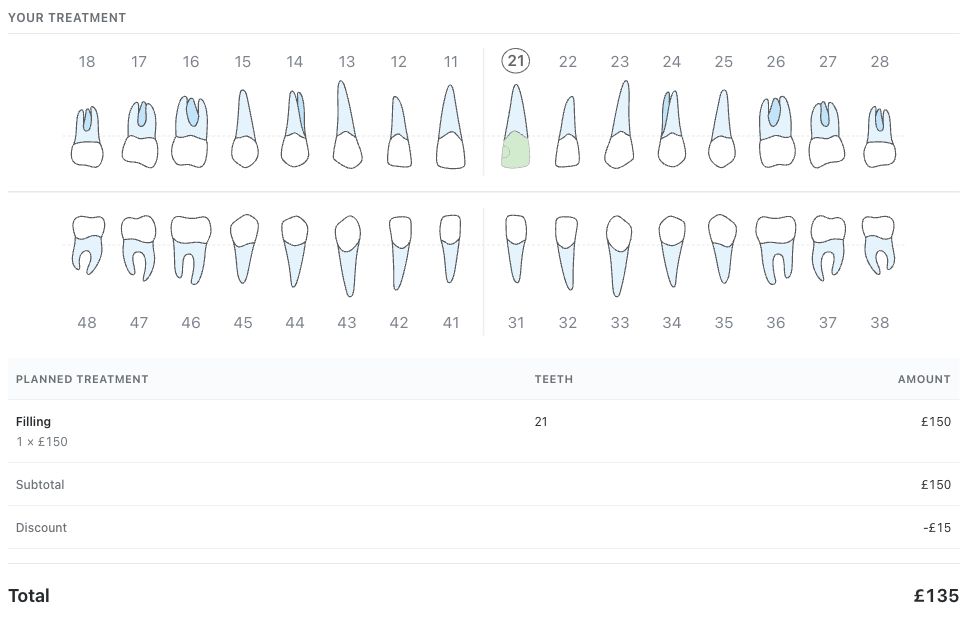Select lower wisdom tooth 38
Image resolution: width=980 pixels, height=635 pixels.
click(879, 245)
